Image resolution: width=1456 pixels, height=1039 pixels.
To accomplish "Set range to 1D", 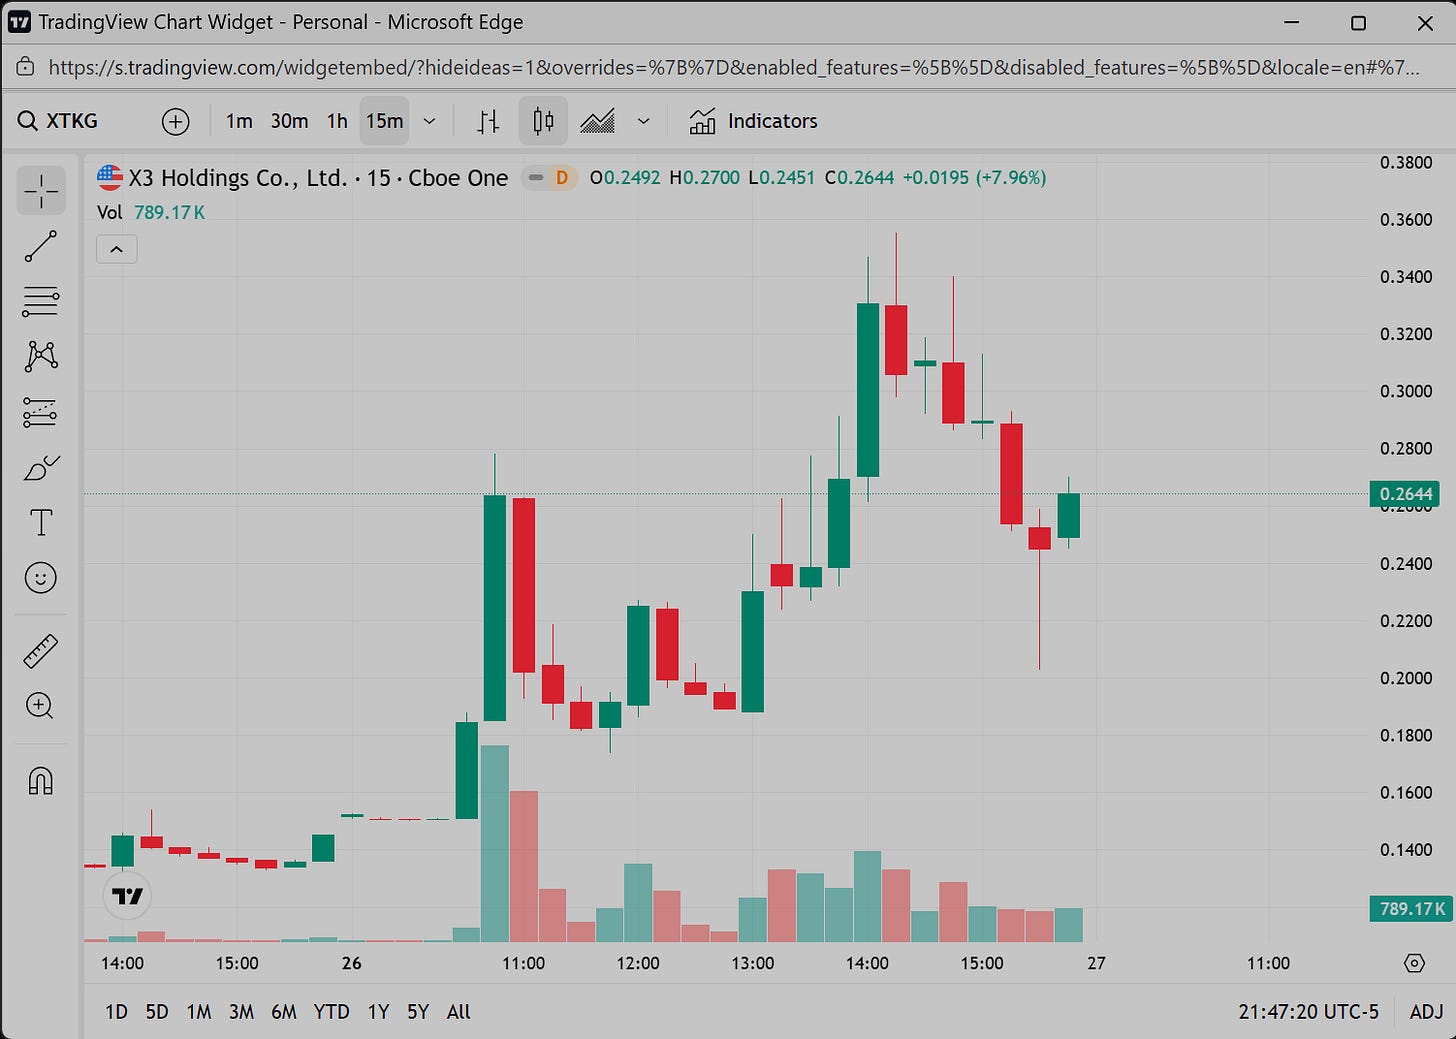I will point(116,1012).
